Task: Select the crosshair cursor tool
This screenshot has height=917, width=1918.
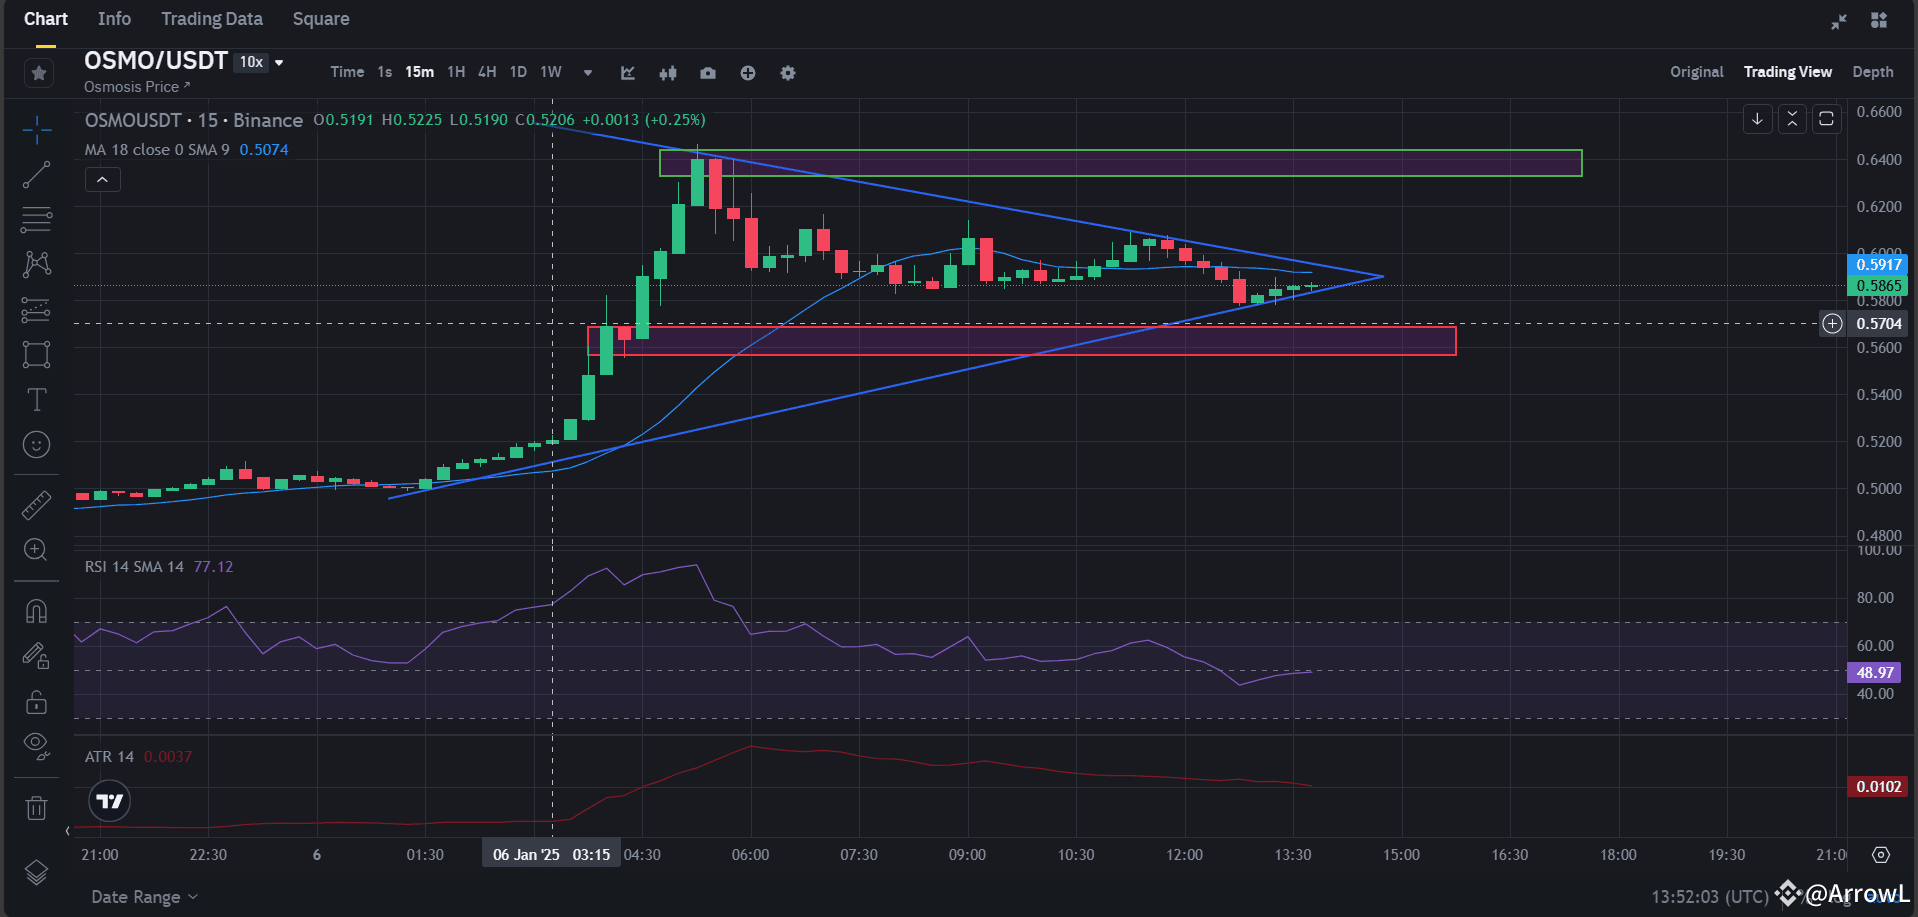Action: pos(37,129)
